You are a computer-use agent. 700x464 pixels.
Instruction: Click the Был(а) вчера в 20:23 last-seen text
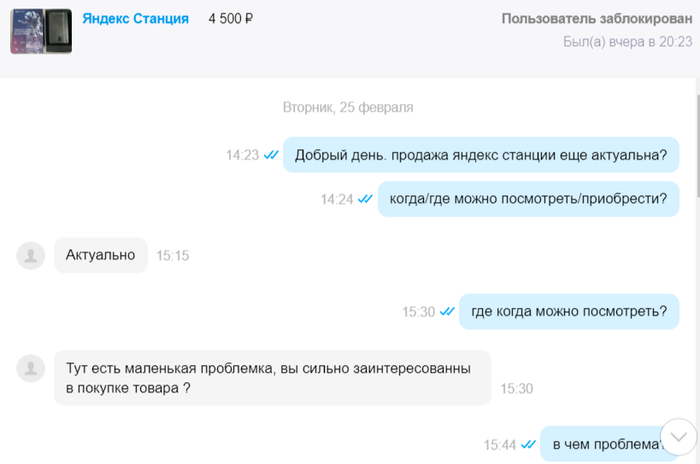tap(626, 42)
